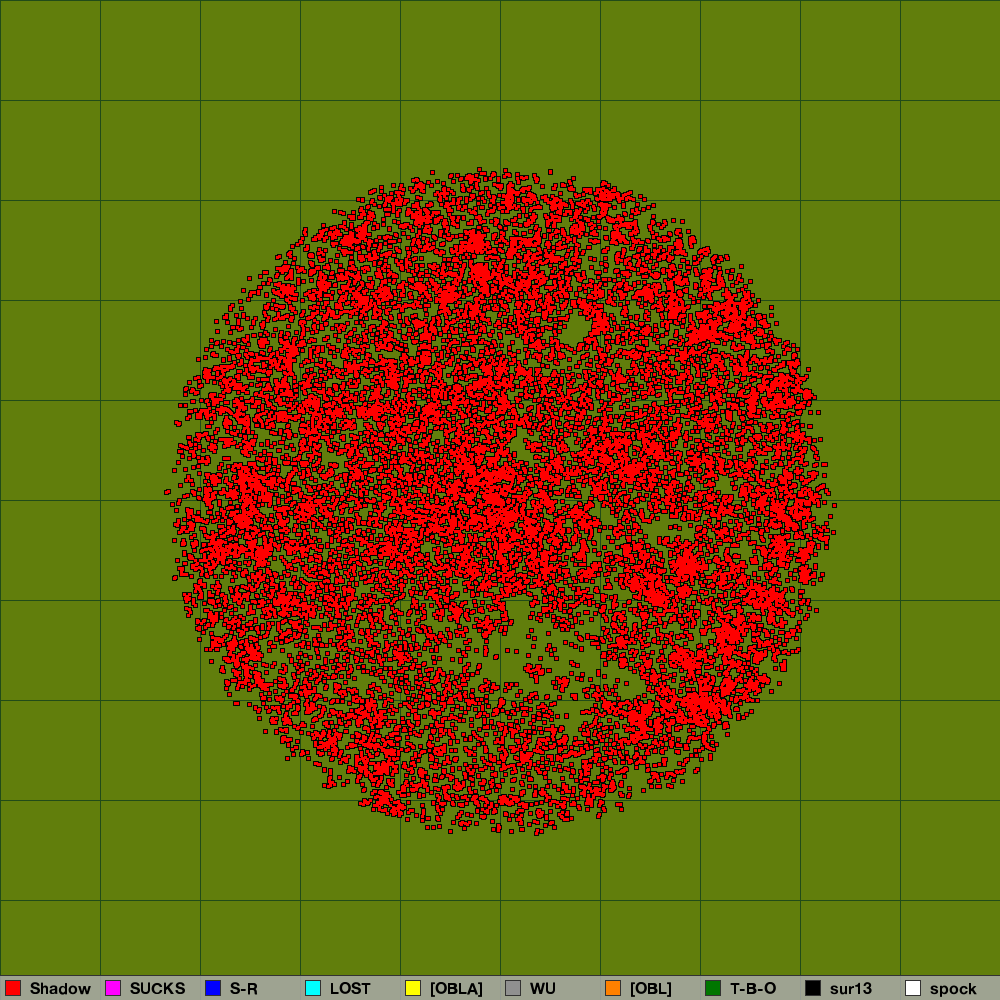Click the sur13 legend label

(x=851, y=989)
